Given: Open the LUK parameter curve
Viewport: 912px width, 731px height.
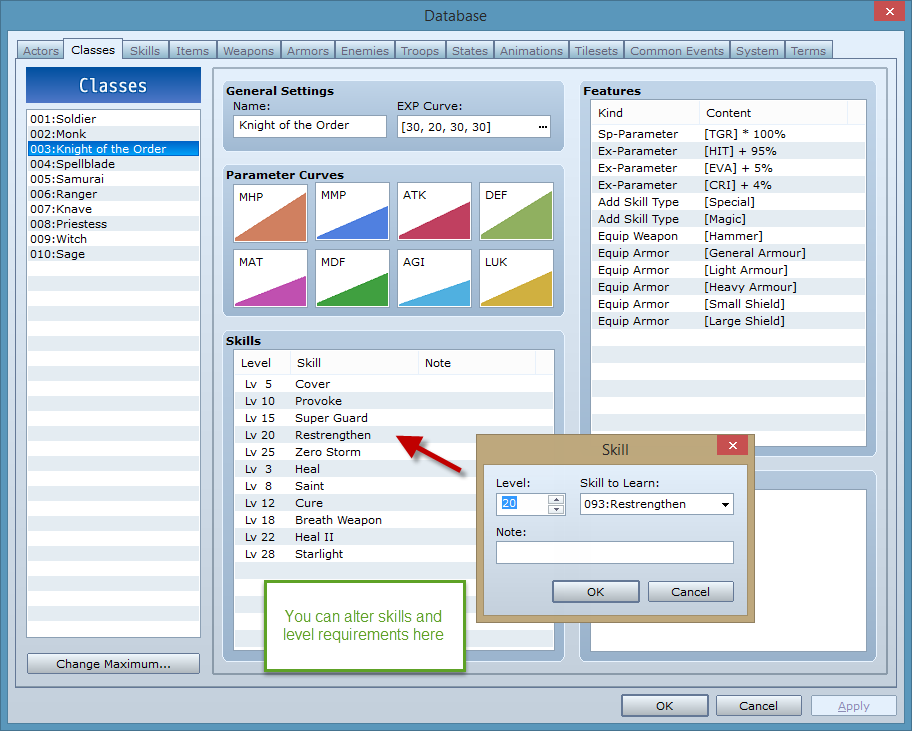Looking at the screenshot, I should [516, 279].
